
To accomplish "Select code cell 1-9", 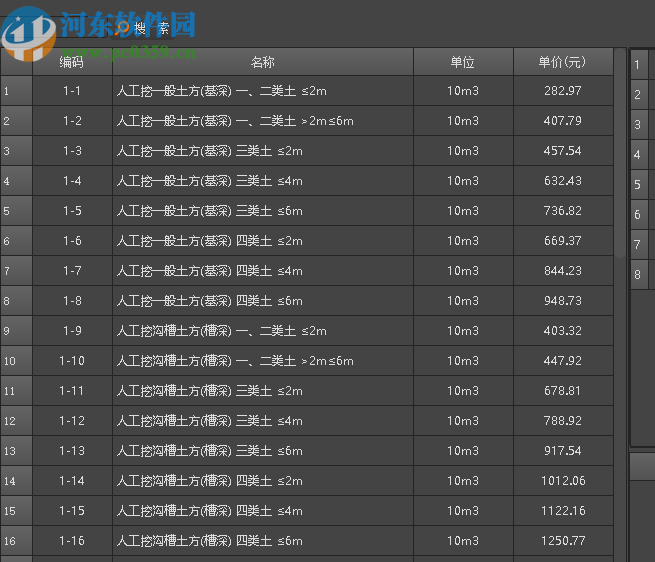I will [72, 331].
